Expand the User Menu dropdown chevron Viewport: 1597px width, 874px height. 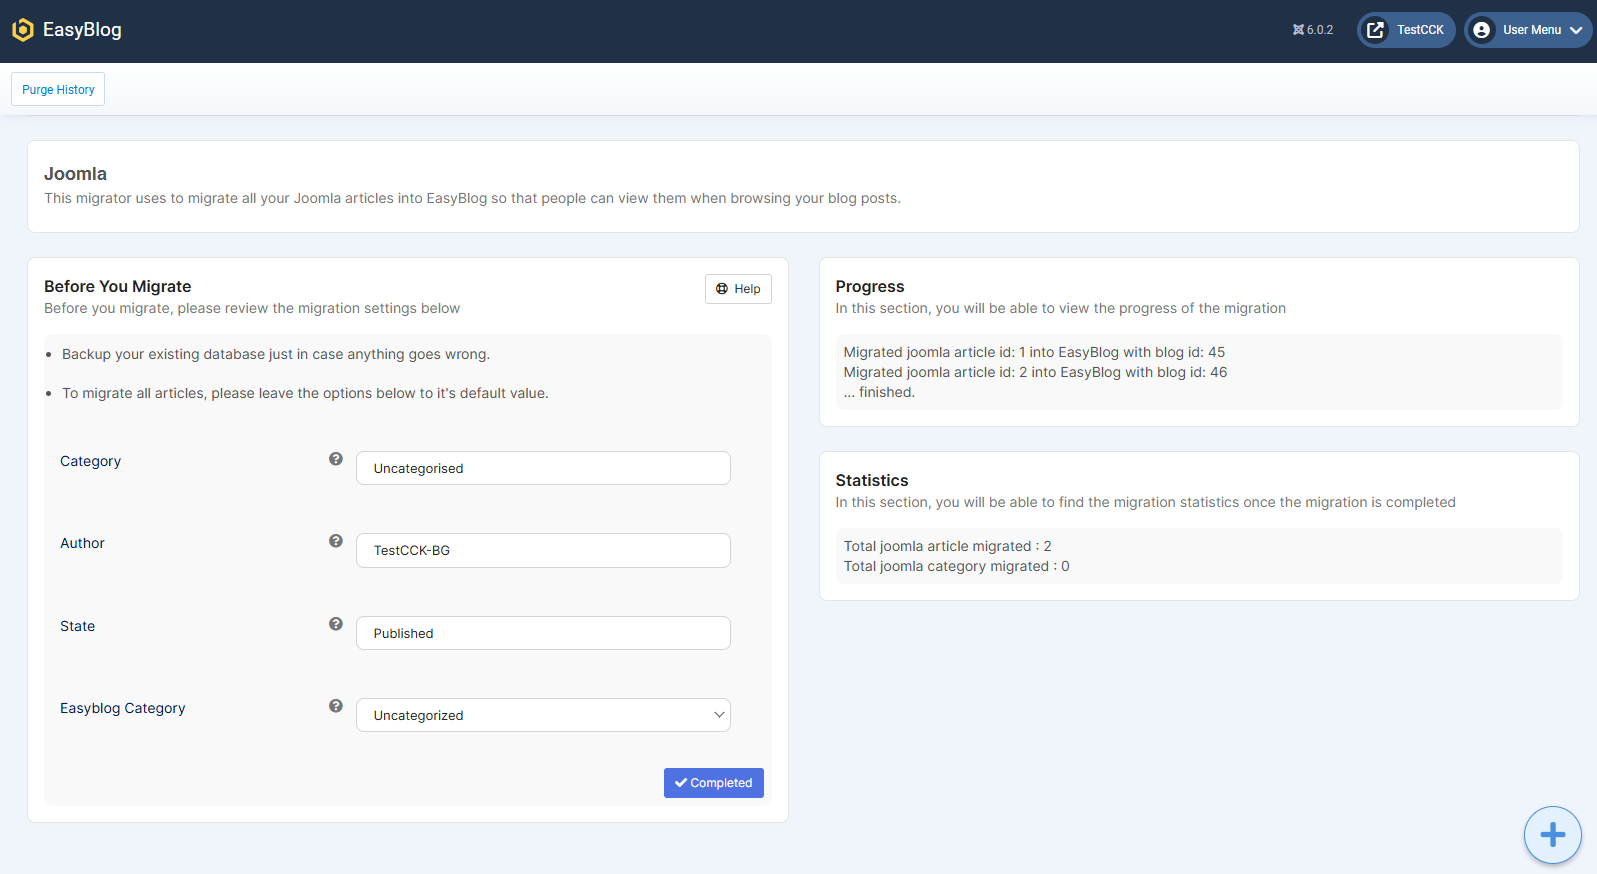pos(1576,30)
